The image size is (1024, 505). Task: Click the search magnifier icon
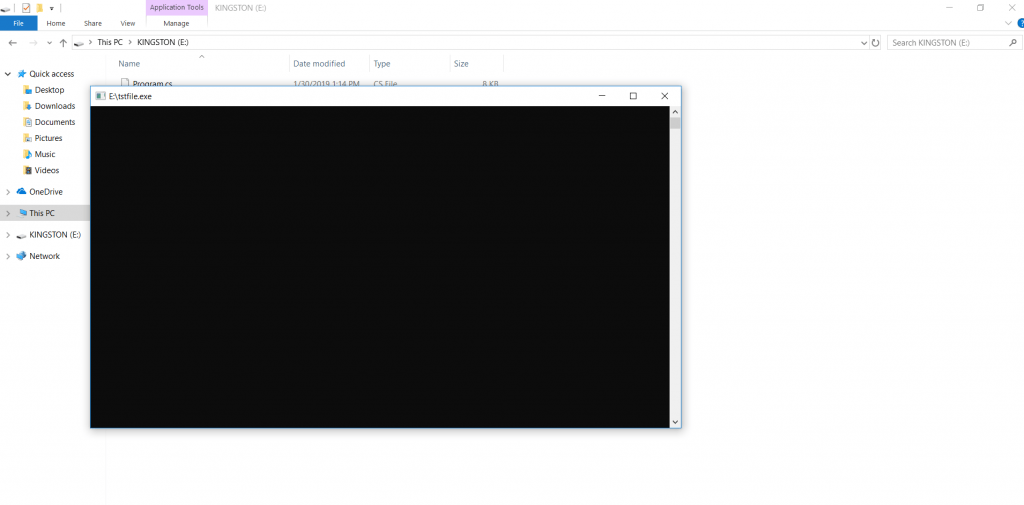[1014, 42]
